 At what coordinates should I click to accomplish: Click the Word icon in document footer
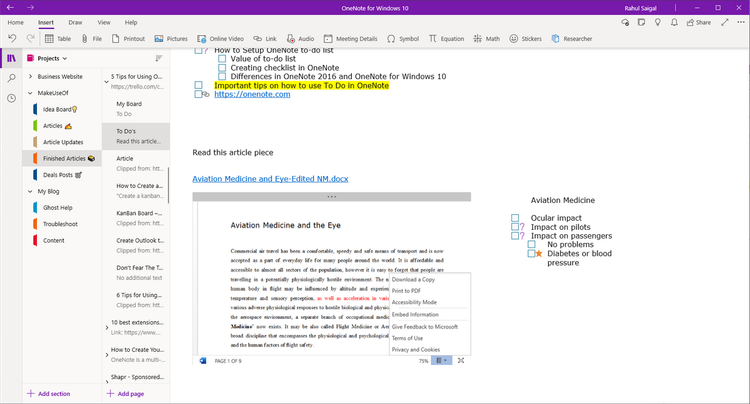[203, 360]
